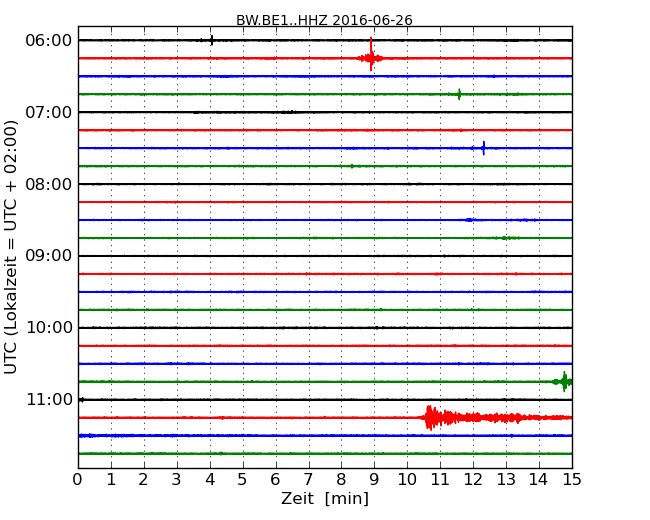Click the blue spike near minute 12.3

pos(483,148)
